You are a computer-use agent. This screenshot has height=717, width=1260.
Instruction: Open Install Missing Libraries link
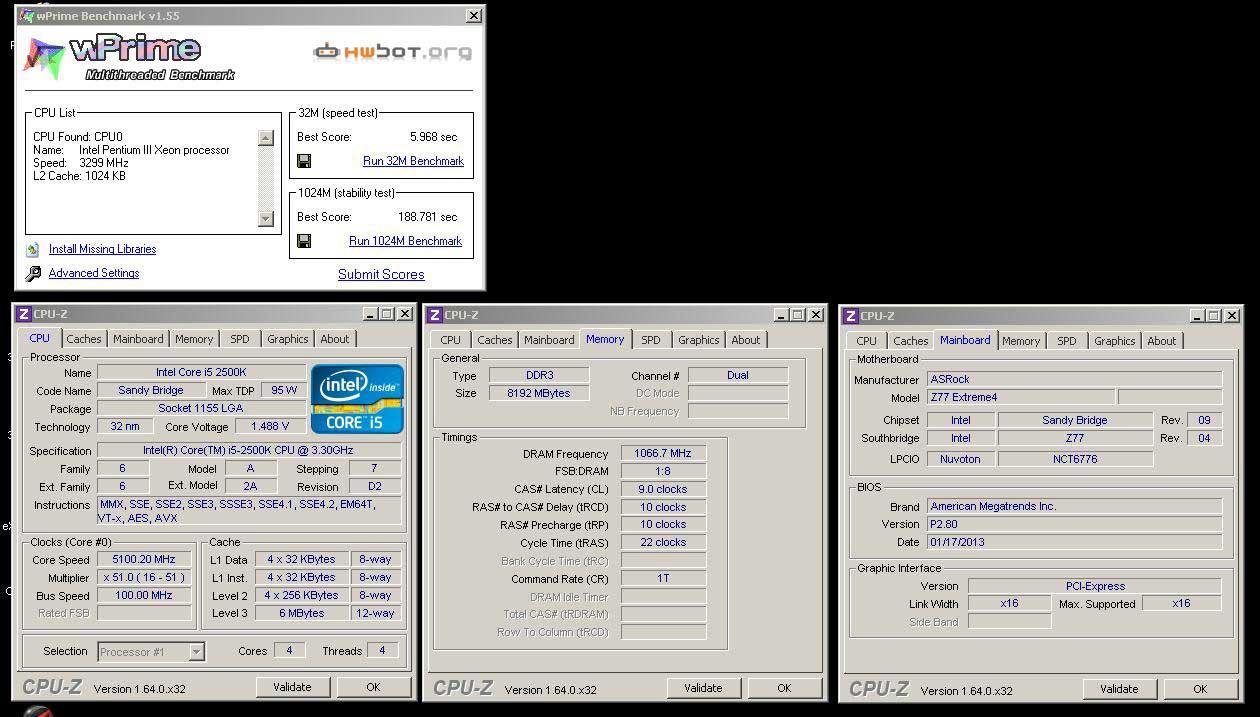(102, 249)
